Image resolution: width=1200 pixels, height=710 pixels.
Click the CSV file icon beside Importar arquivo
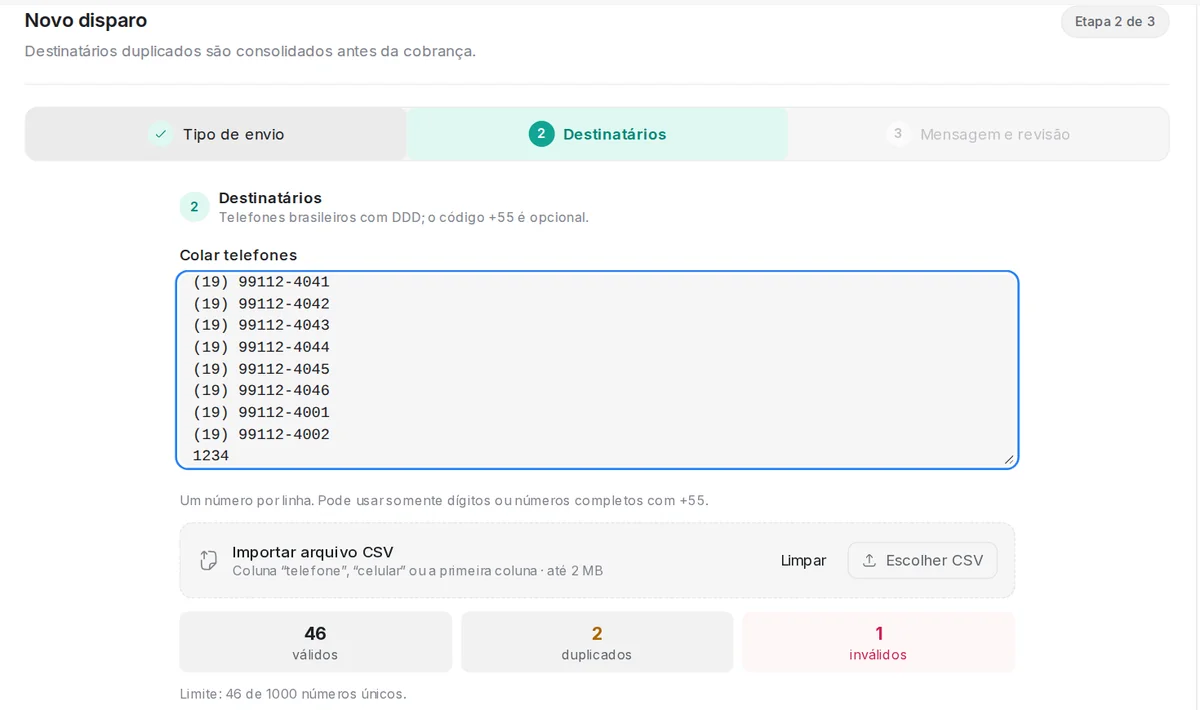pyautogui.click(x=209, y=560)
